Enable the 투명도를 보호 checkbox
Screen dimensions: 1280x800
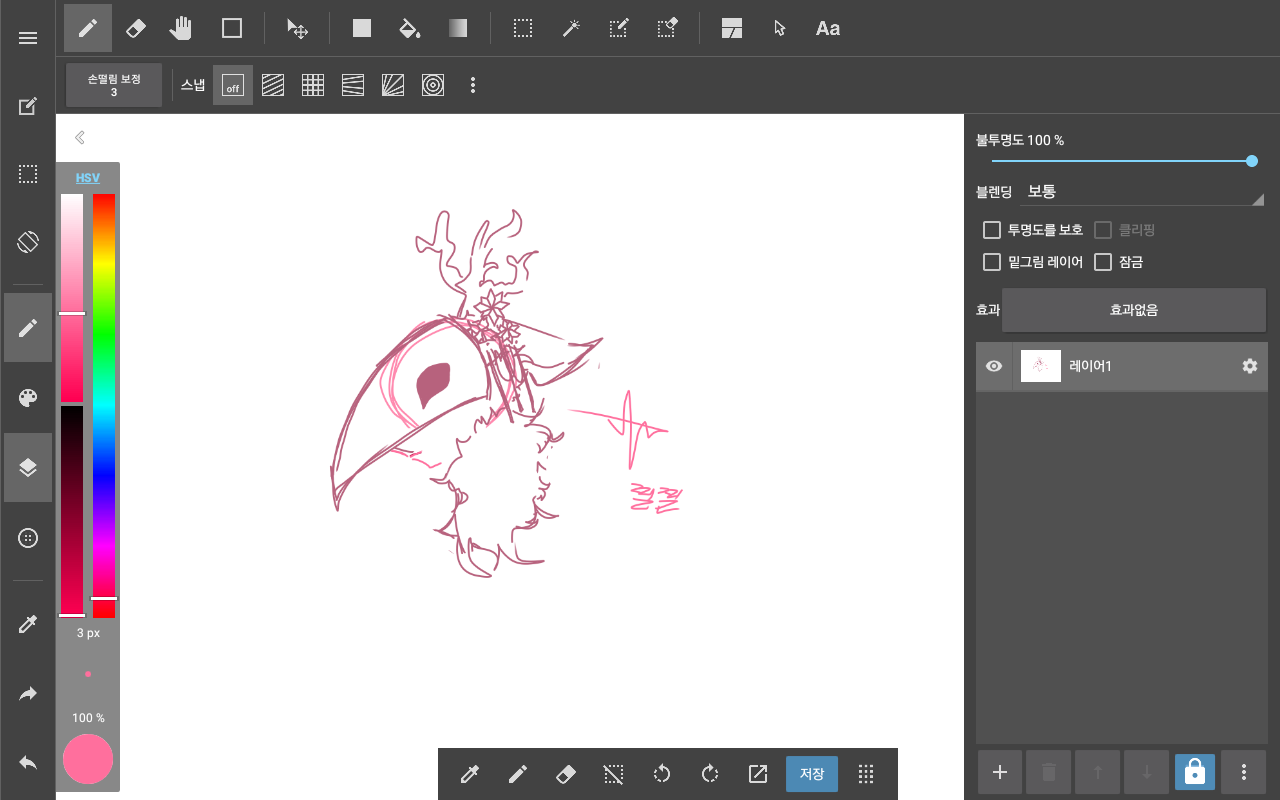(x=992, y=230)
